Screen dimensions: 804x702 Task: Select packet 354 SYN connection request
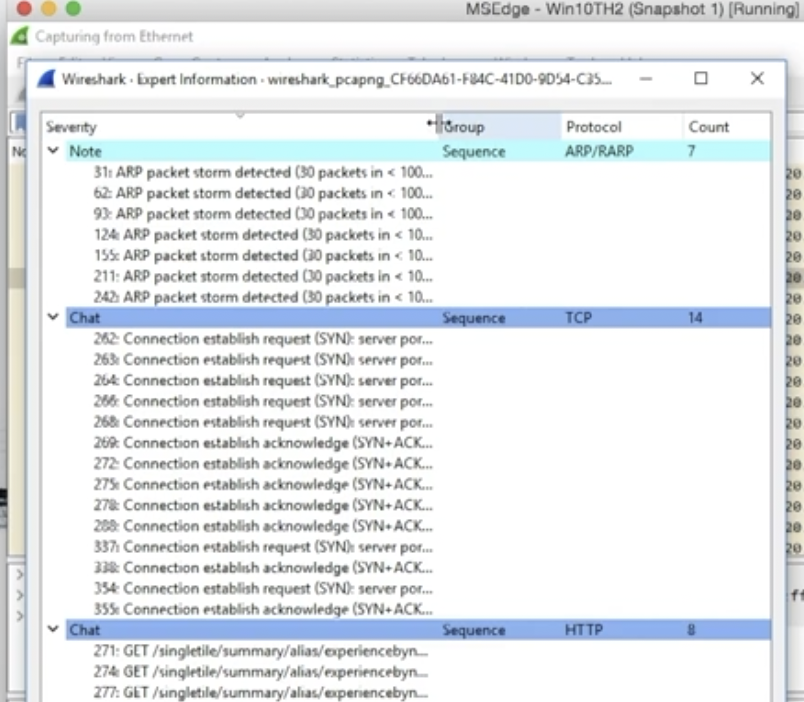[x=263, y=589]
